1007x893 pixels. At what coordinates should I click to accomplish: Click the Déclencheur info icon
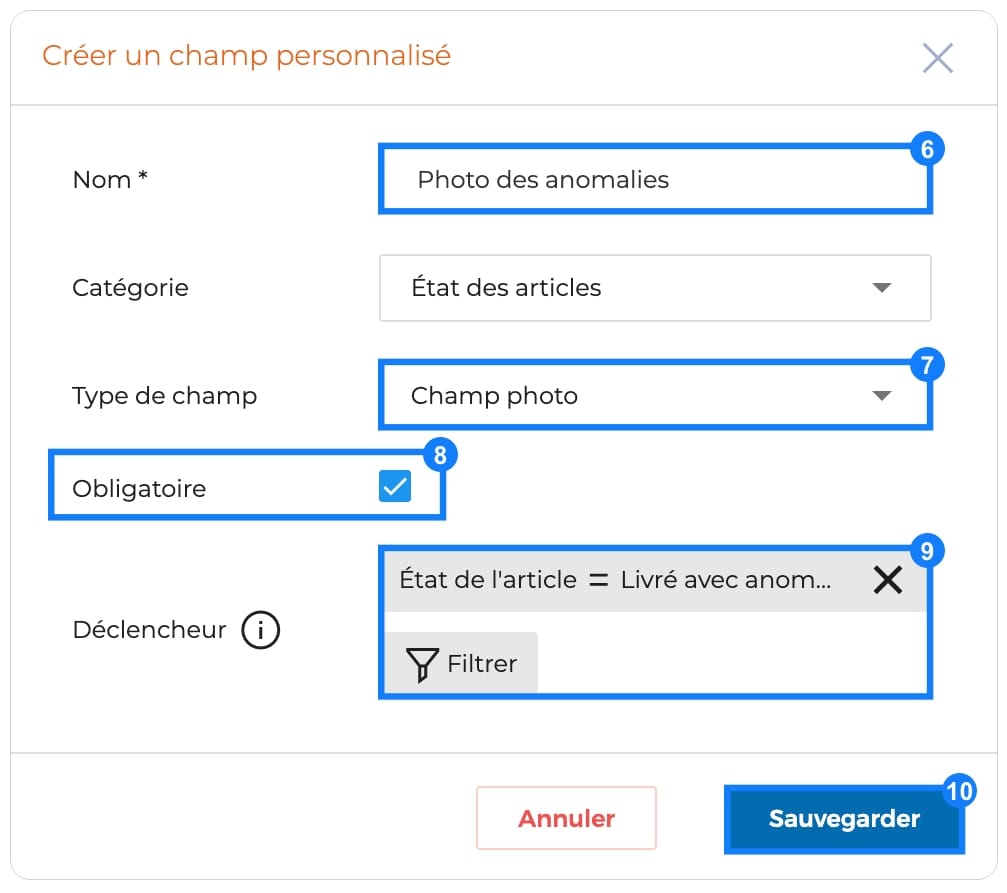pos(260,630)
